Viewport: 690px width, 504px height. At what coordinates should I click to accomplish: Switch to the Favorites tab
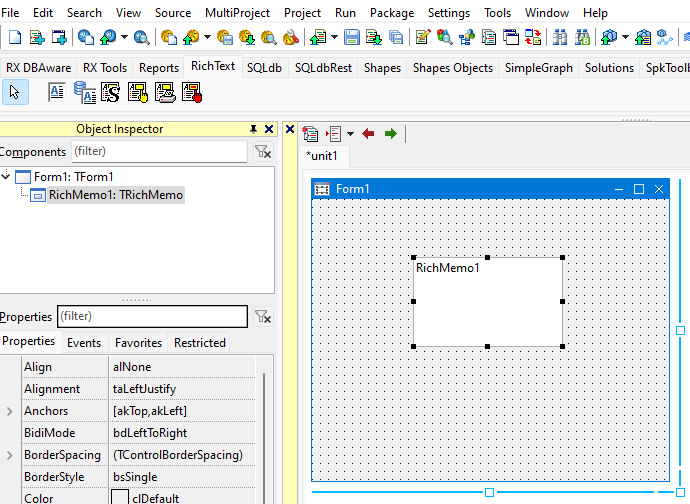point(138,343)
